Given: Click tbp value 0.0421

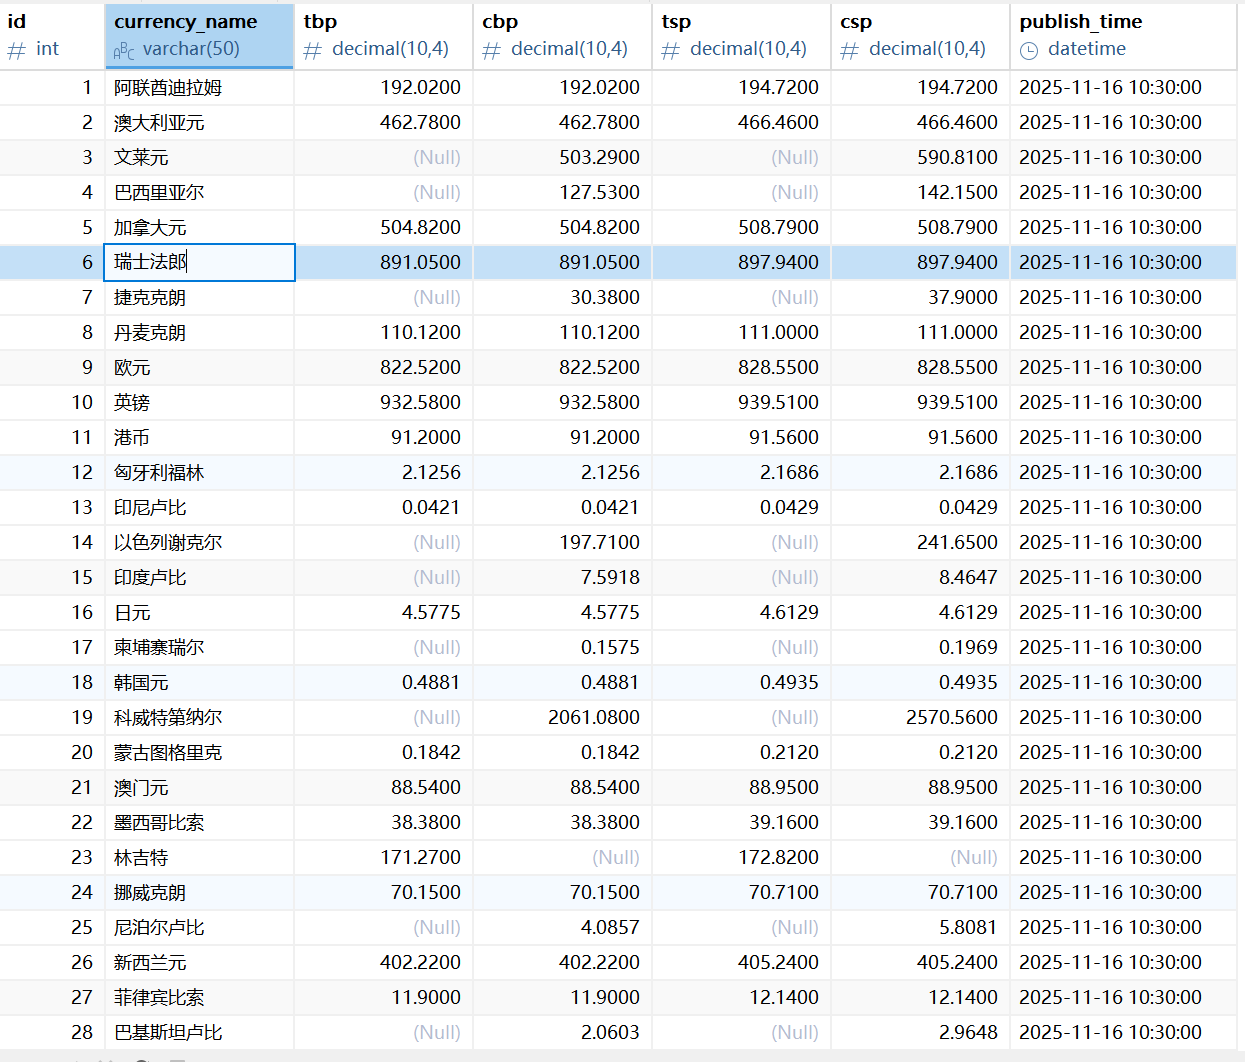Looking at the screenshot, I should click(x=431, y=508).
